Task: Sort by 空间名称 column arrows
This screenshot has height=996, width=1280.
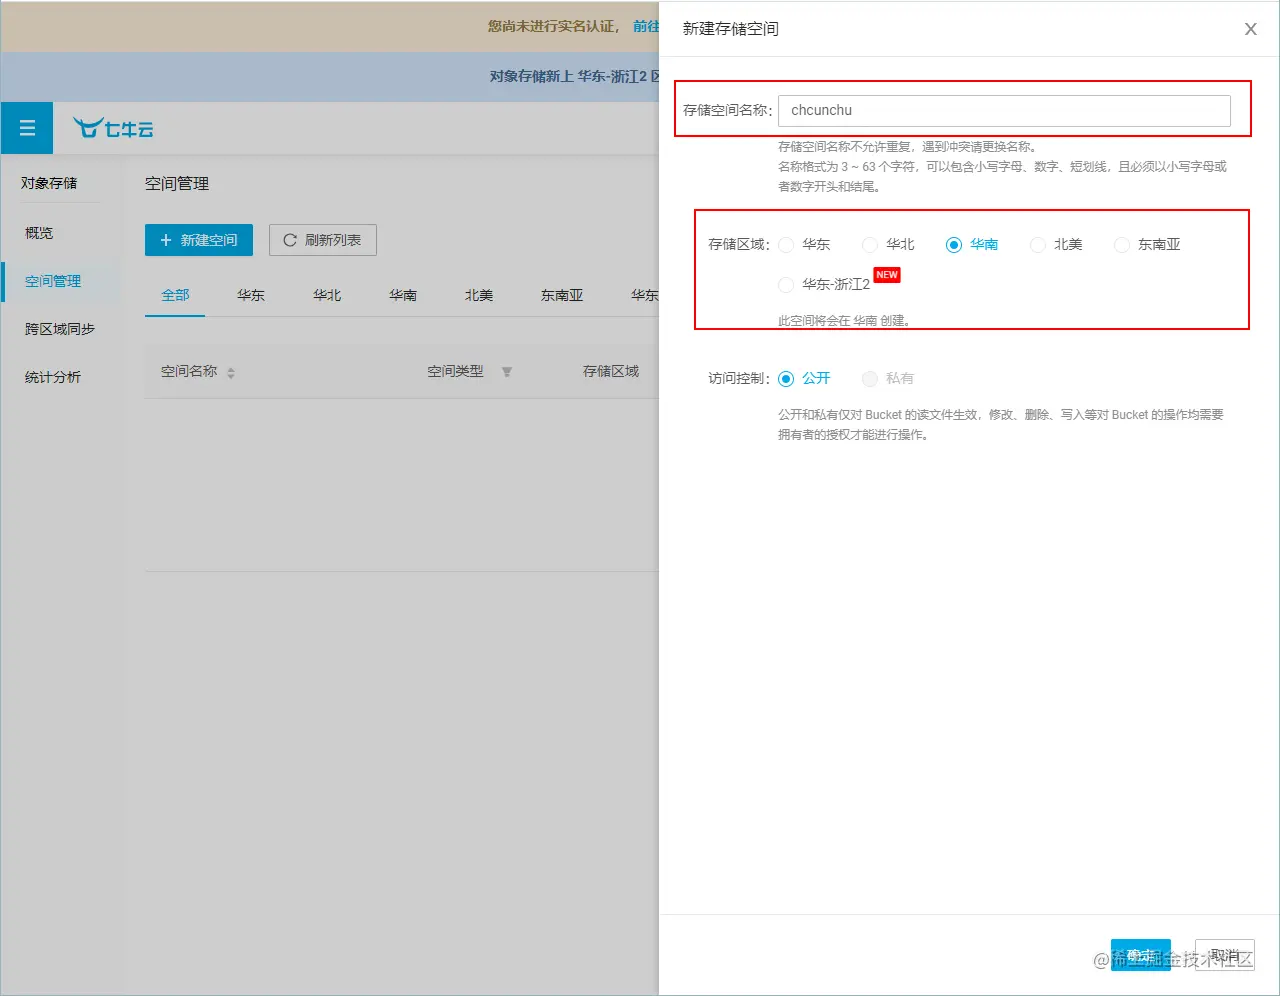Action: (x=231, y=372)
